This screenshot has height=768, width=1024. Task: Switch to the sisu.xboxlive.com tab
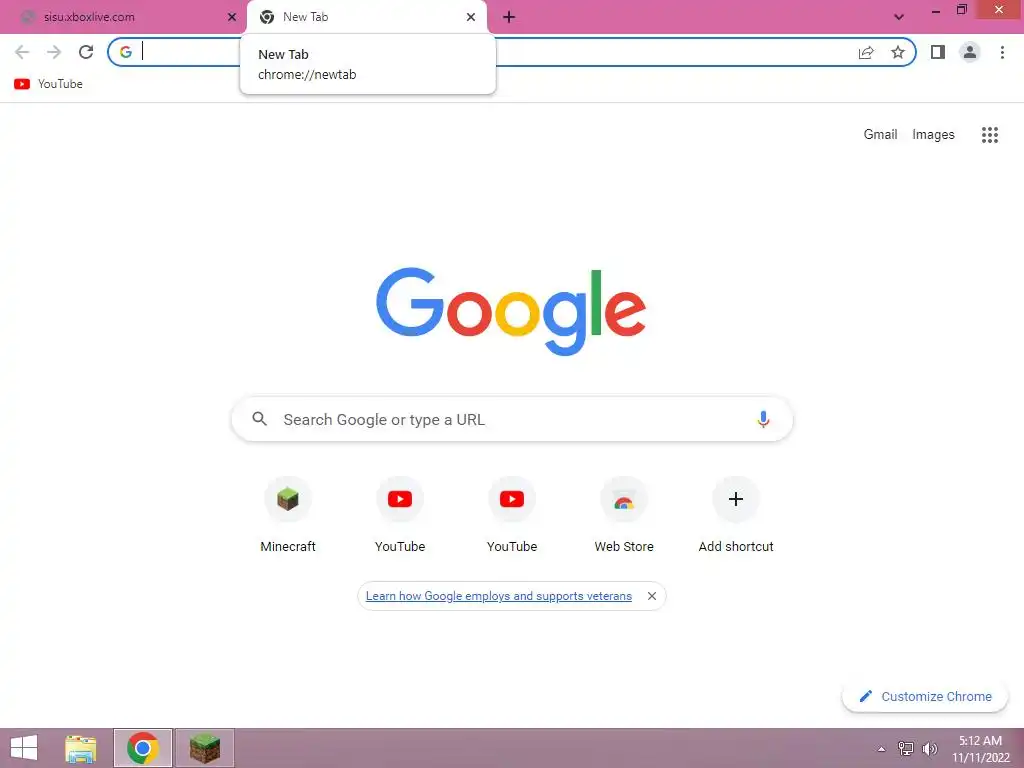pyautogui.click(x=124, y=18)
